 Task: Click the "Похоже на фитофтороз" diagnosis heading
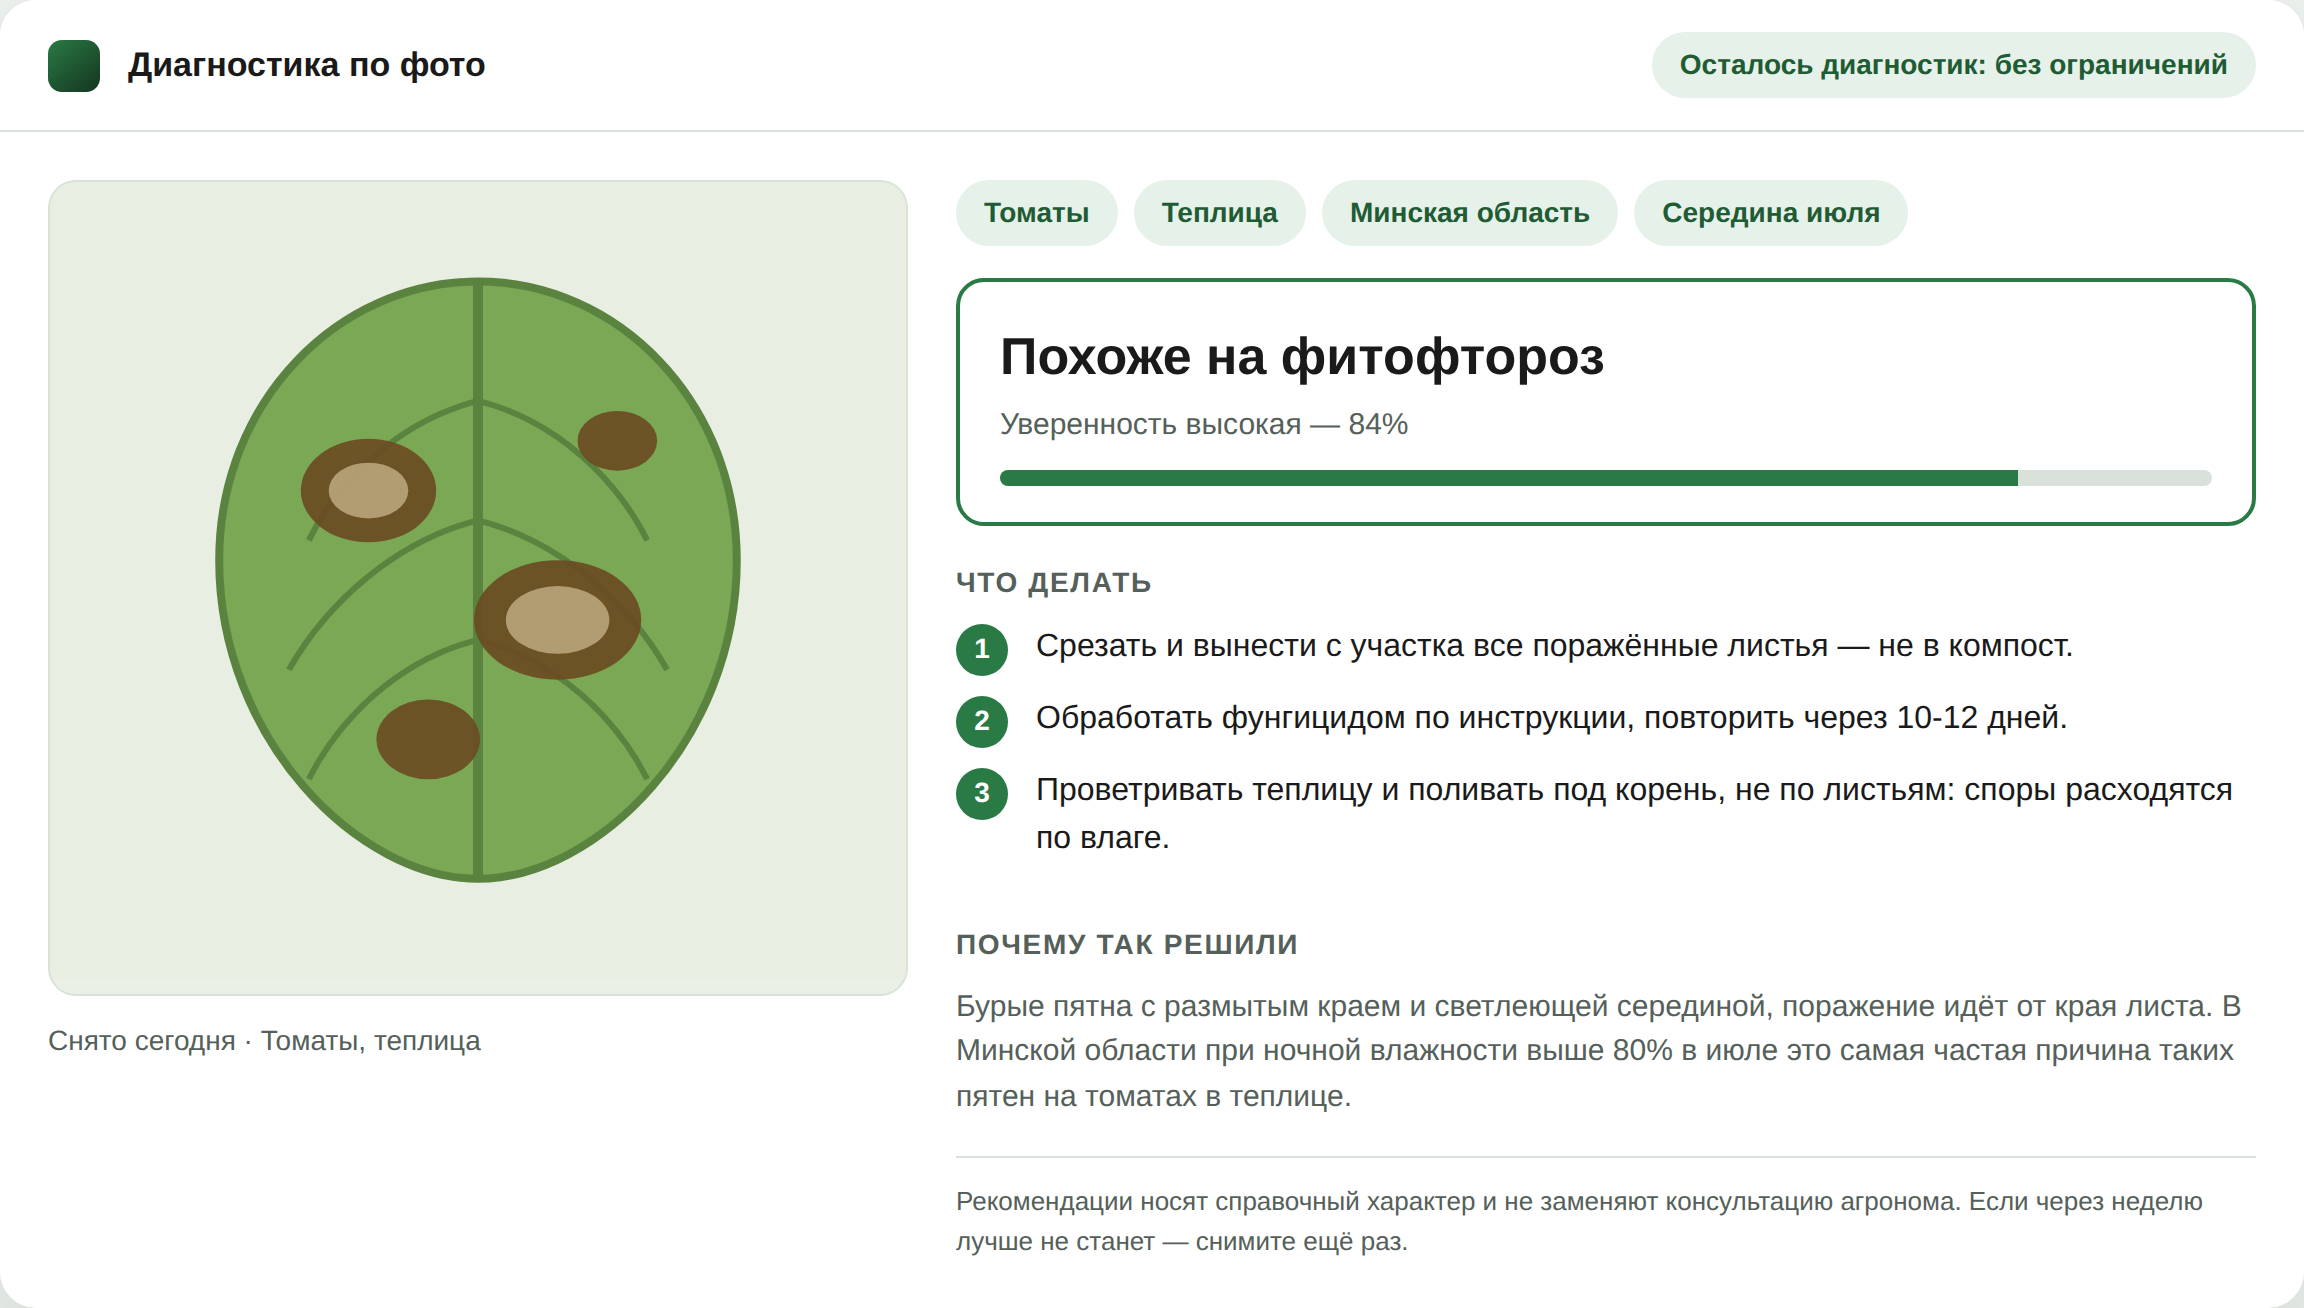1302,357
